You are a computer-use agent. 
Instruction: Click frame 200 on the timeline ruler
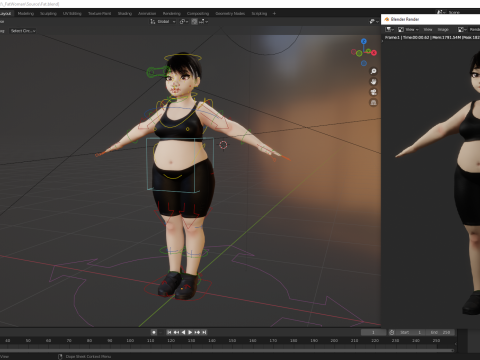334,341
